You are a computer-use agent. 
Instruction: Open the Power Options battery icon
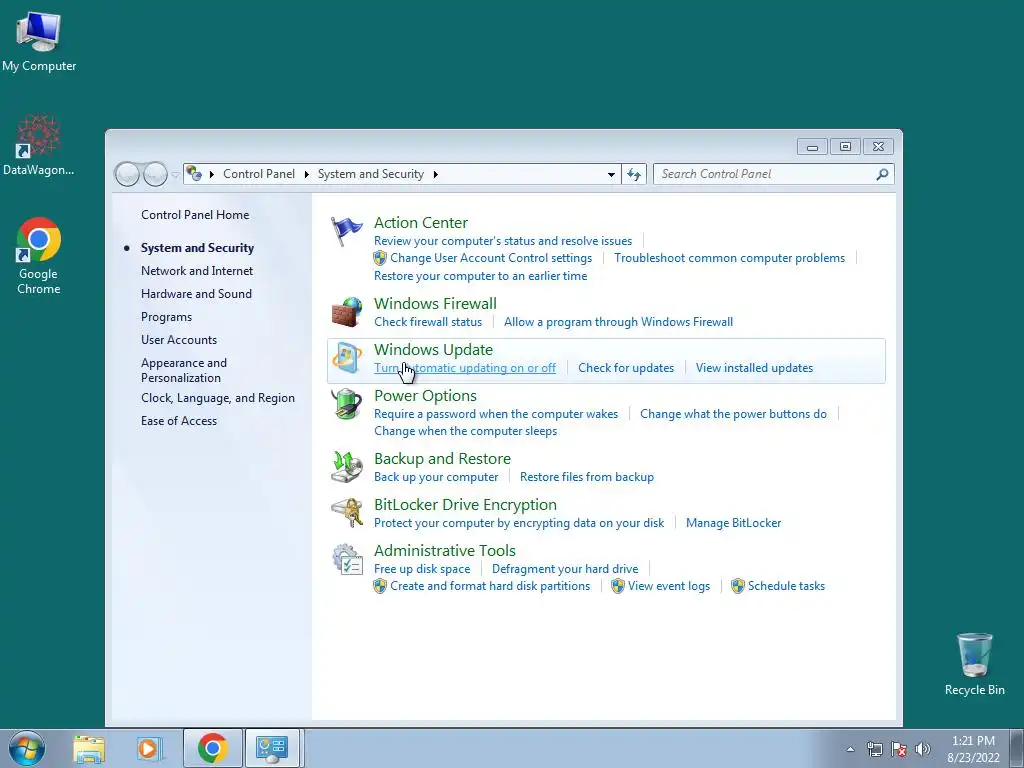pos(346,404)
